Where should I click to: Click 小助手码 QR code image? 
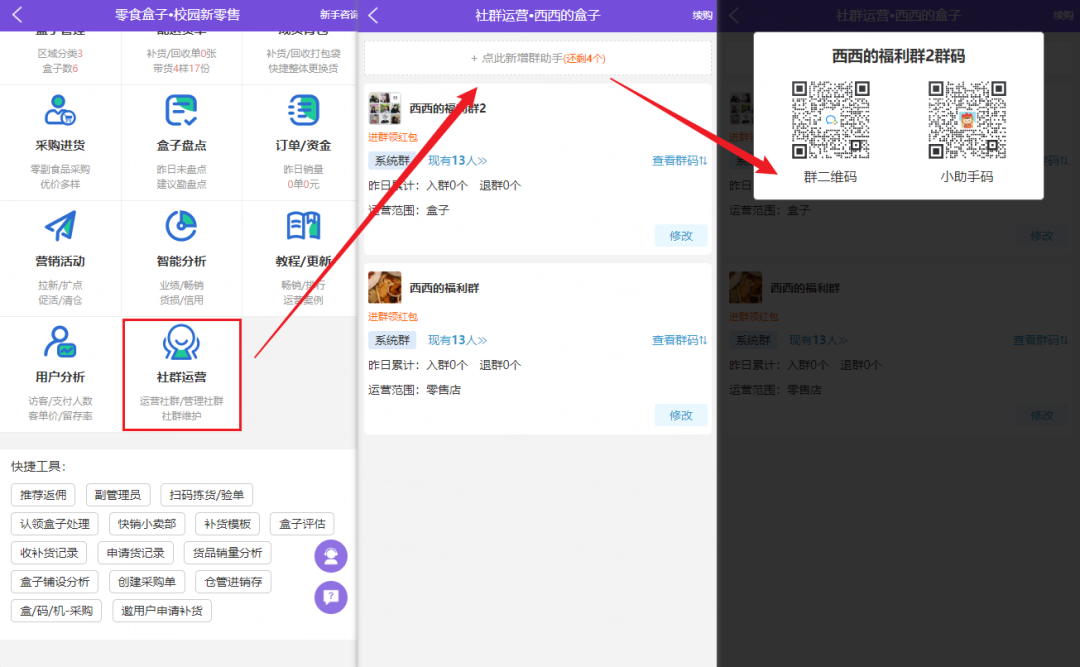(x=967, y=120)
